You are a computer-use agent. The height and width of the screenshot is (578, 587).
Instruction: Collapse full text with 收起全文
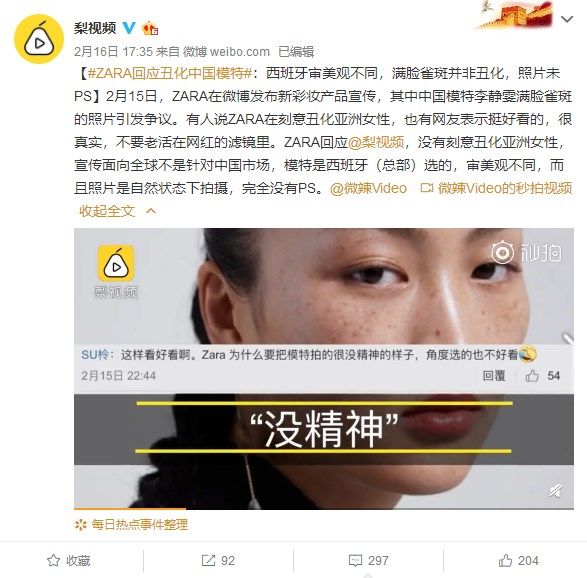(107, 211)
